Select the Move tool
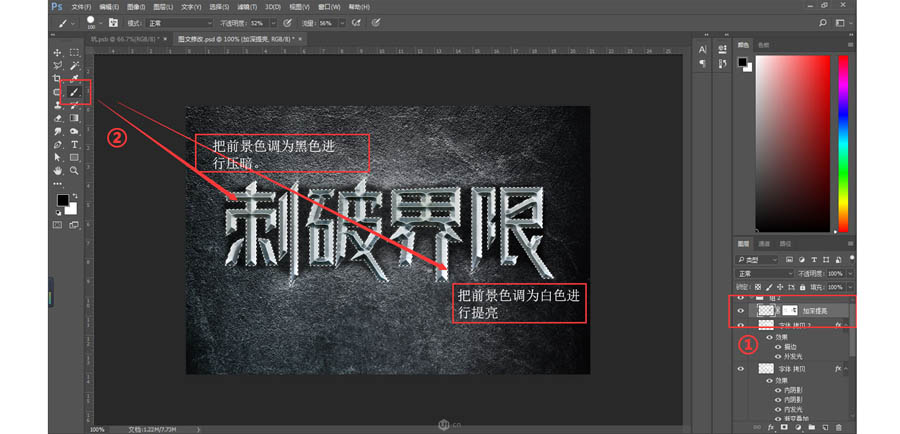Image resolution: width=900 pixels, height=434 pixels. pyautogui.click(x=57, y=53)
